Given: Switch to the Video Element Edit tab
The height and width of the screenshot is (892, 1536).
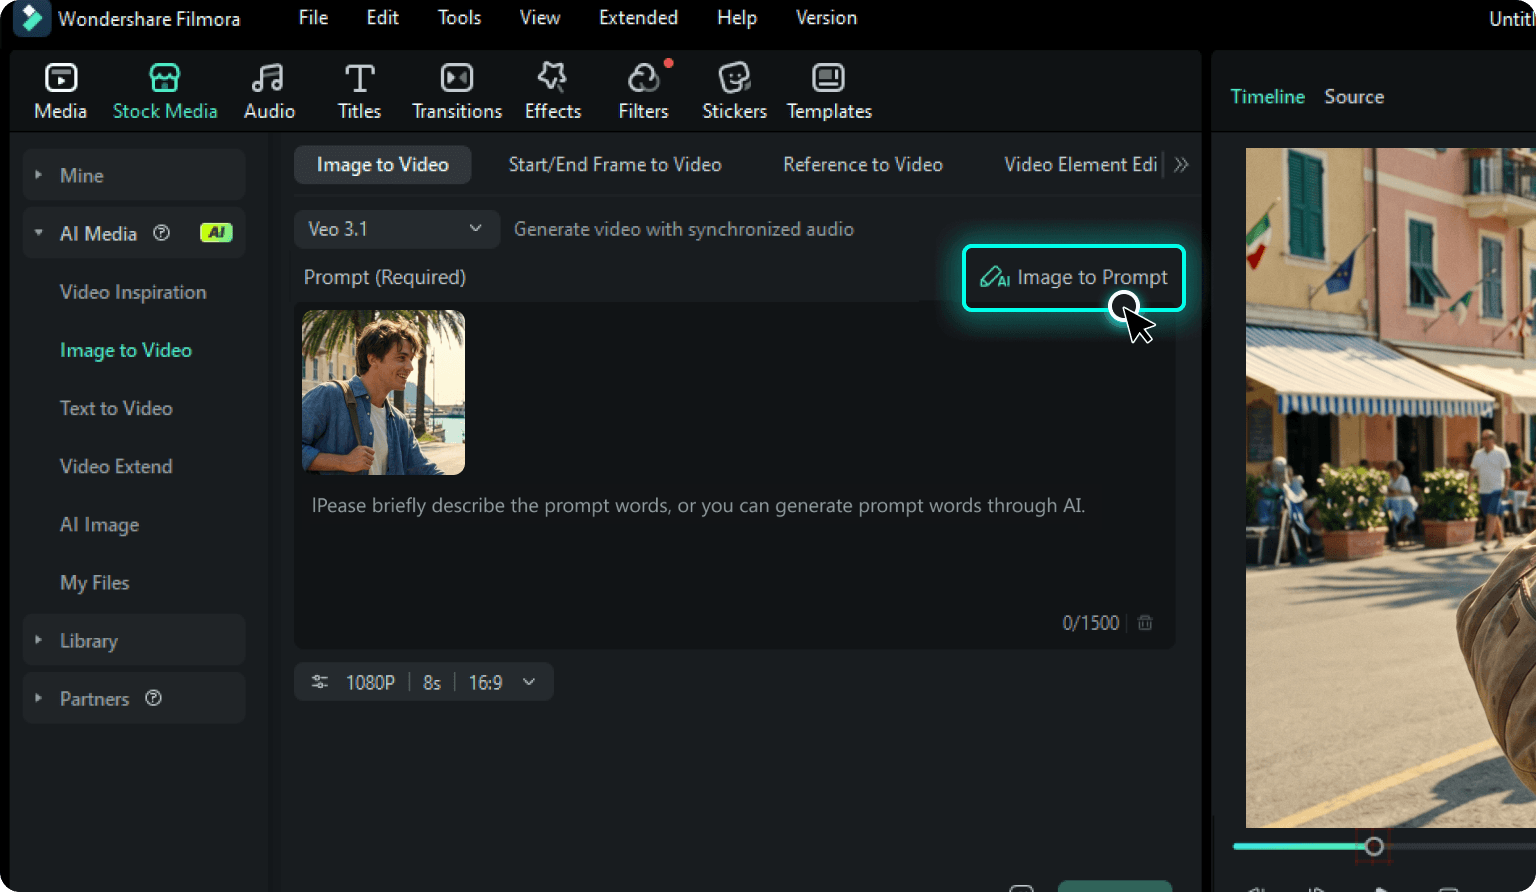Looking at the screenshot, I should (1081, 164).
